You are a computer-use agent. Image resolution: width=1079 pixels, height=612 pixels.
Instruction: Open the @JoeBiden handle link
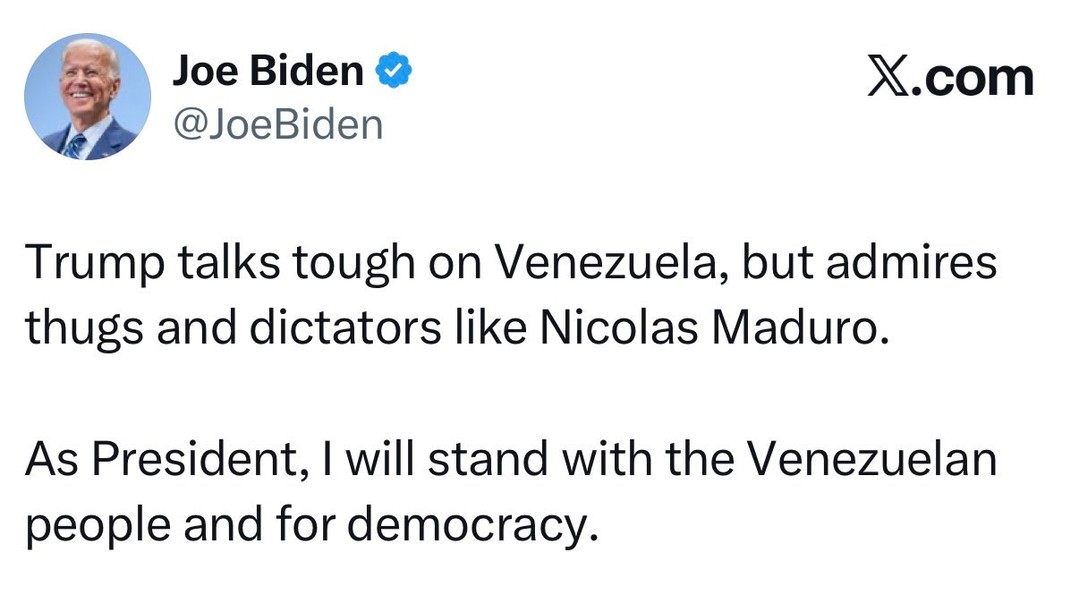click(277, 125)
